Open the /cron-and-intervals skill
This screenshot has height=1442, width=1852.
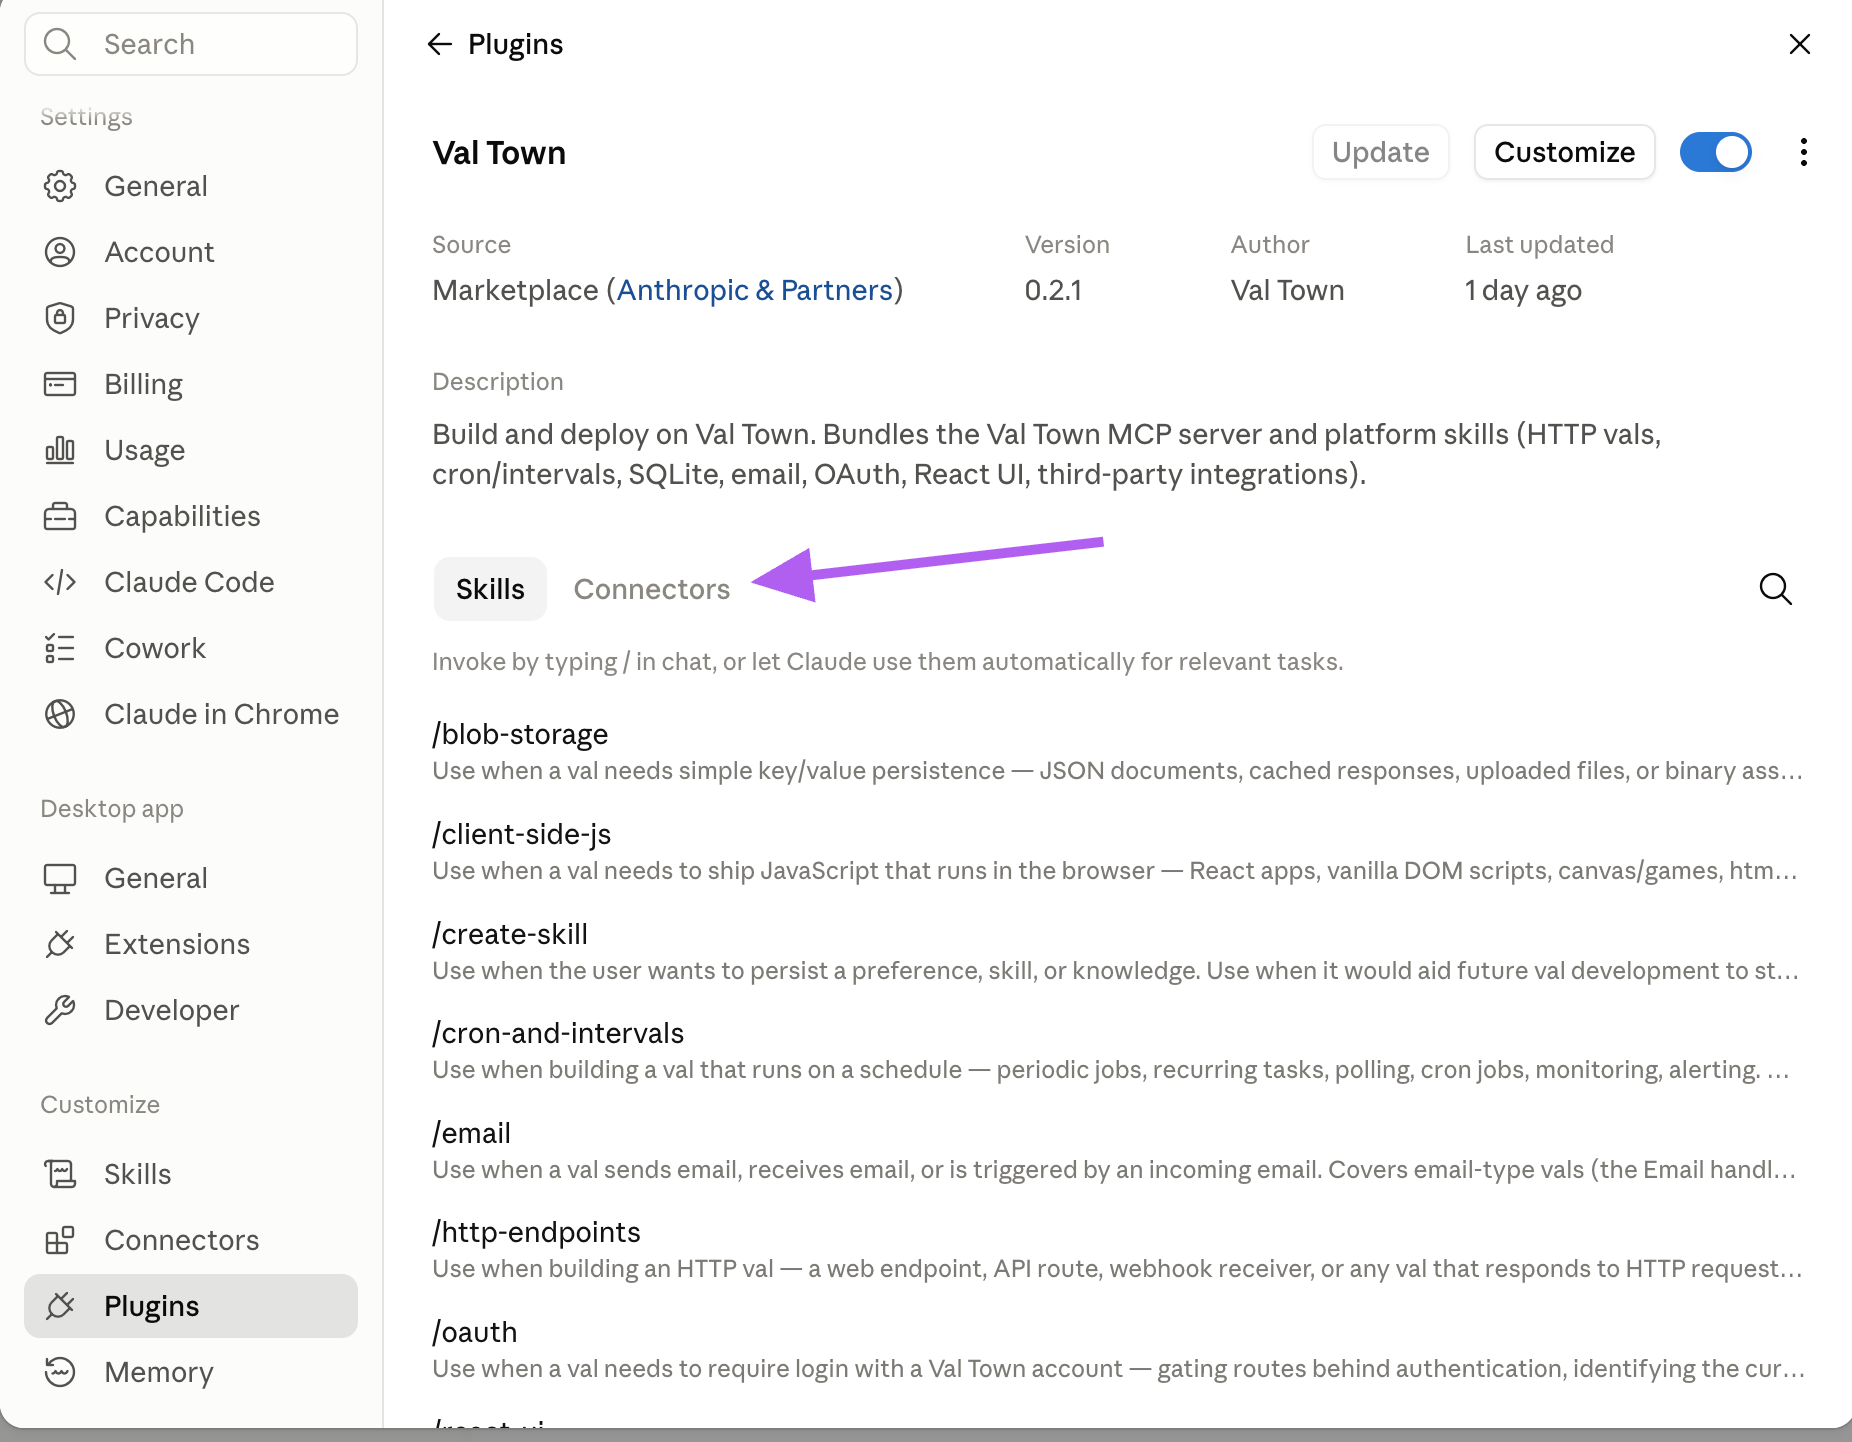tap(1118, 1050)
